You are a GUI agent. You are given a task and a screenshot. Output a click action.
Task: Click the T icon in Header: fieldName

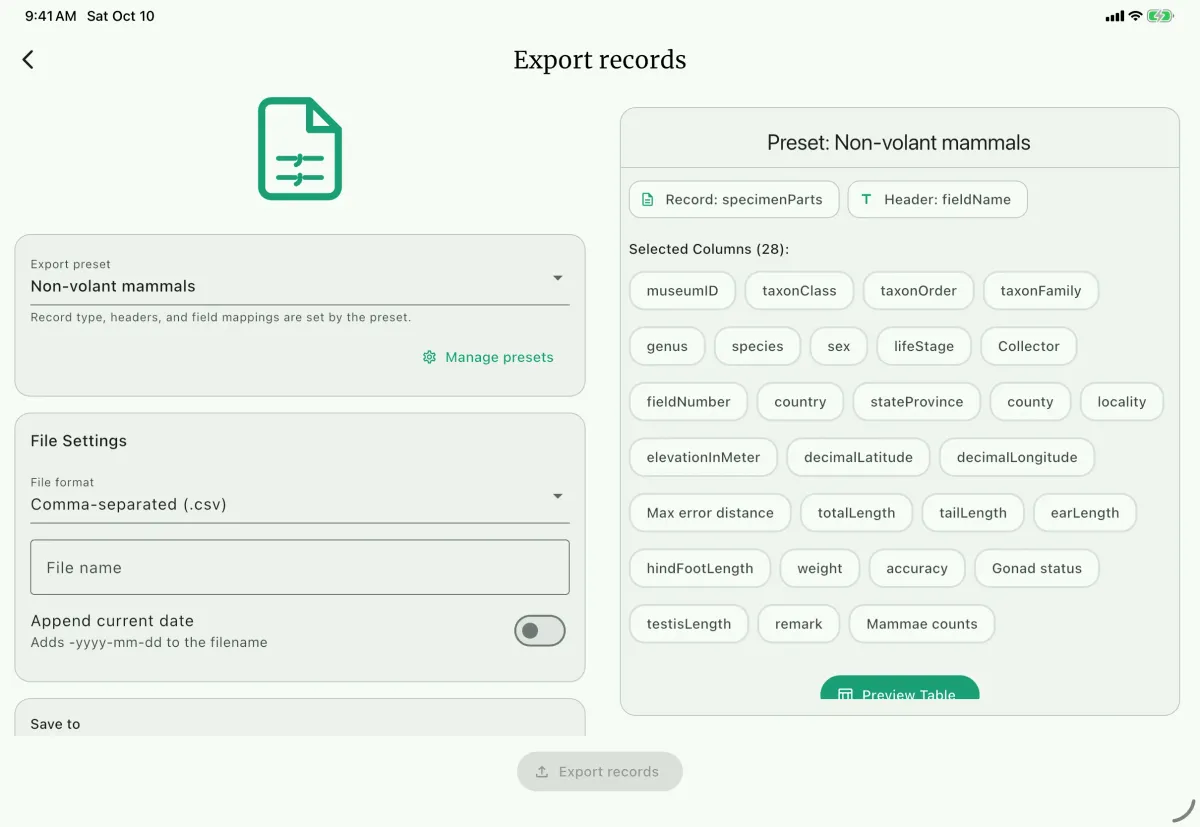coord(866,199)
